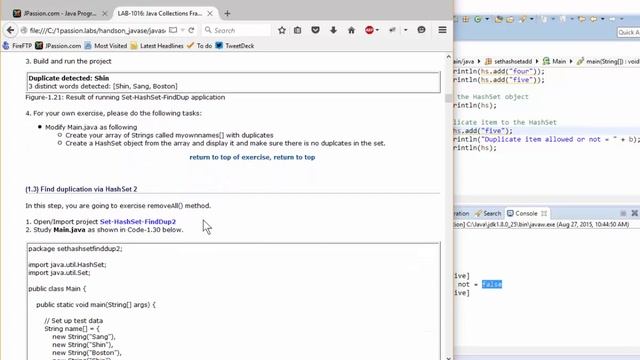
Task: Click 'Duplicate detected: Shin' output text
Action: coord(69,78)
